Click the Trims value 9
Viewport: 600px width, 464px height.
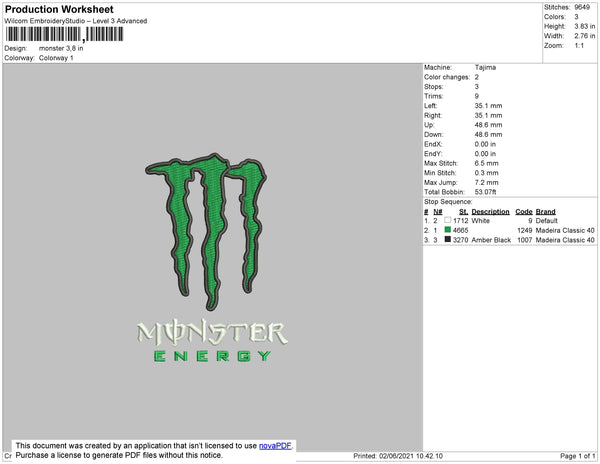coord(477,96)
